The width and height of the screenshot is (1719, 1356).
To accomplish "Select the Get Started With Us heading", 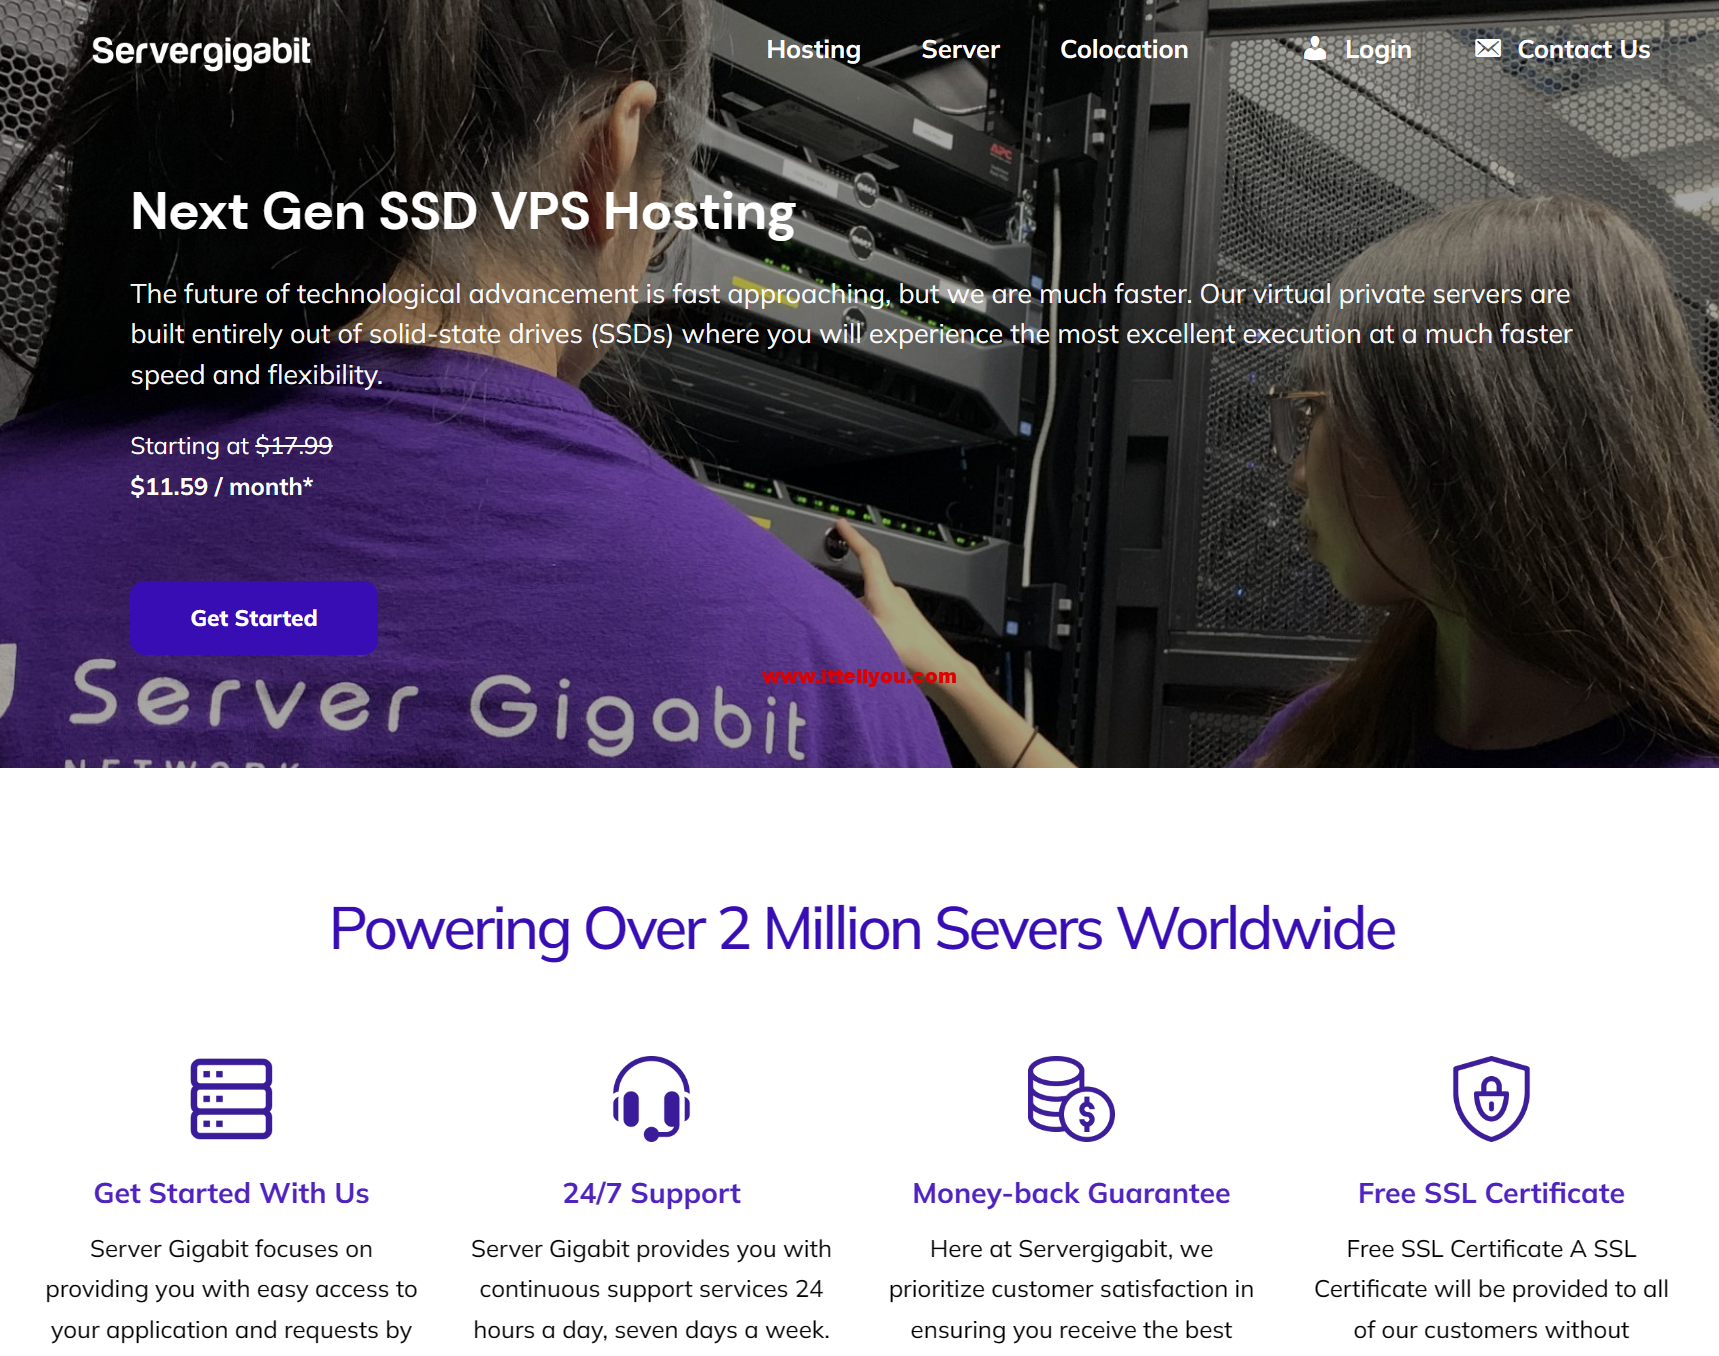I will point(231,1193).
